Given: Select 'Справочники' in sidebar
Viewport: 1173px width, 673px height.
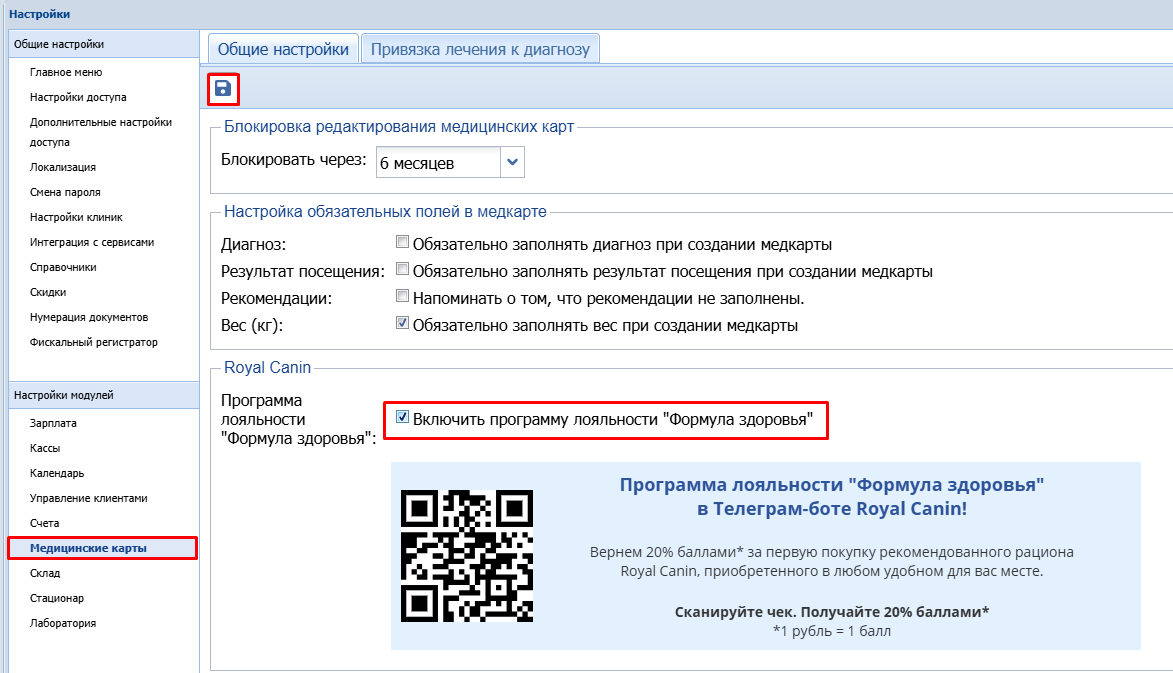Looking at the screenshot, I should tap(63, 268).
